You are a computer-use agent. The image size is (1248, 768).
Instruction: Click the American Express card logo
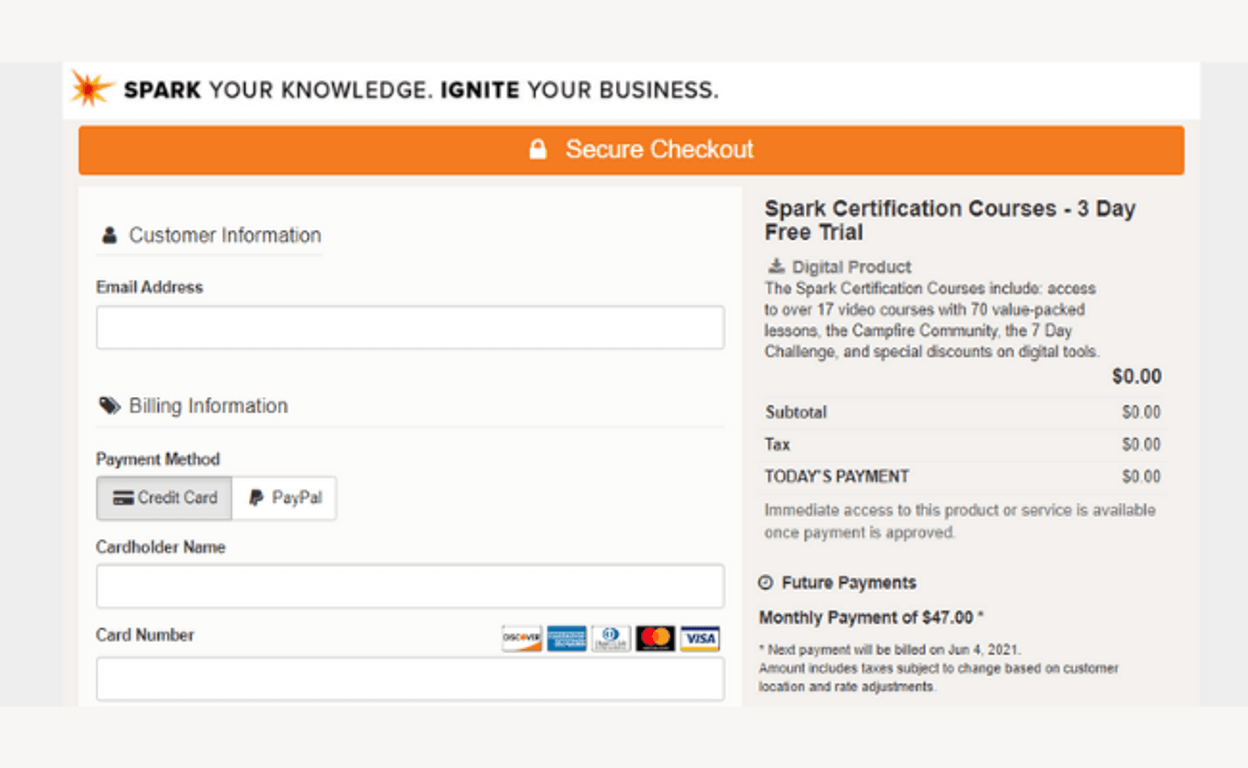pos(566,638)
